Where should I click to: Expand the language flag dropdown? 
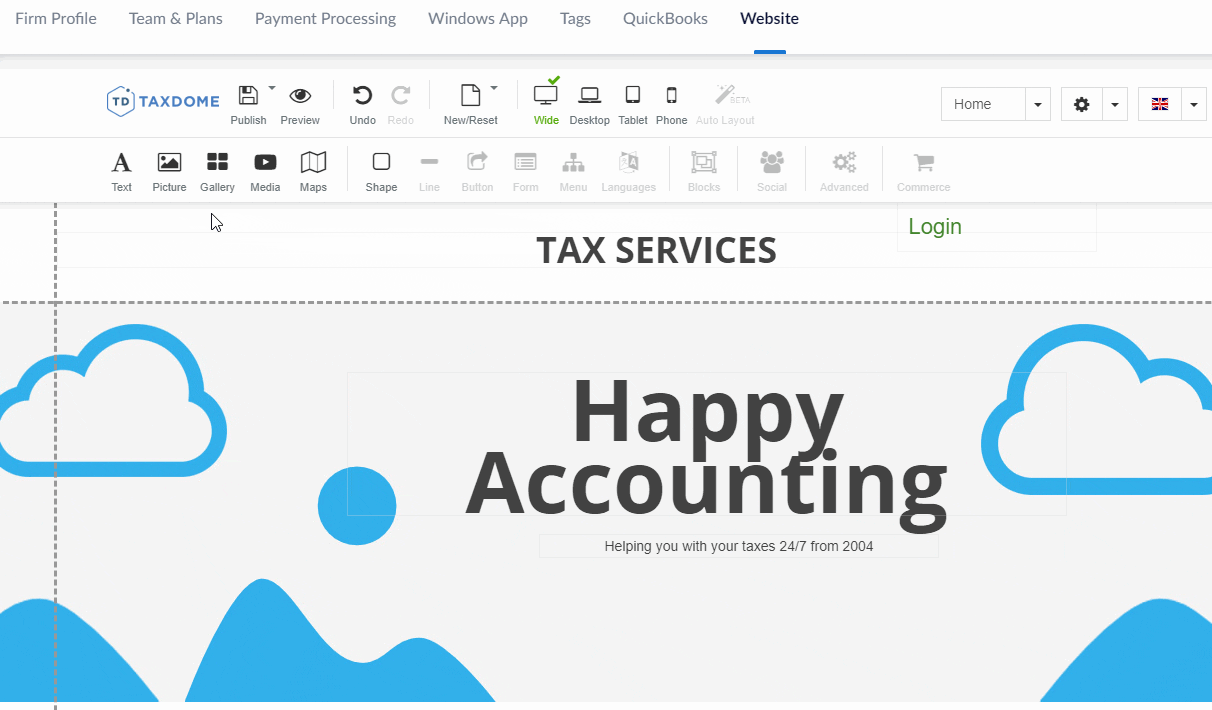click(x=1194, y=105)
